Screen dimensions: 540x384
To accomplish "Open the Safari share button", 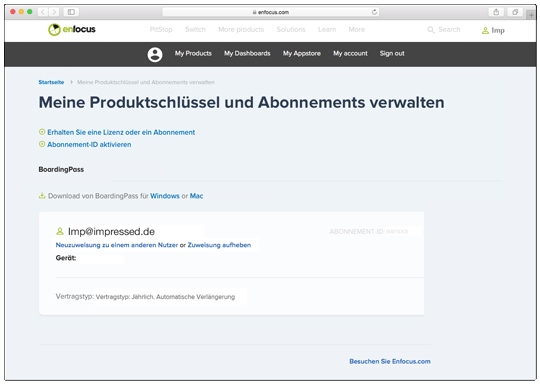I will [496, 12].
